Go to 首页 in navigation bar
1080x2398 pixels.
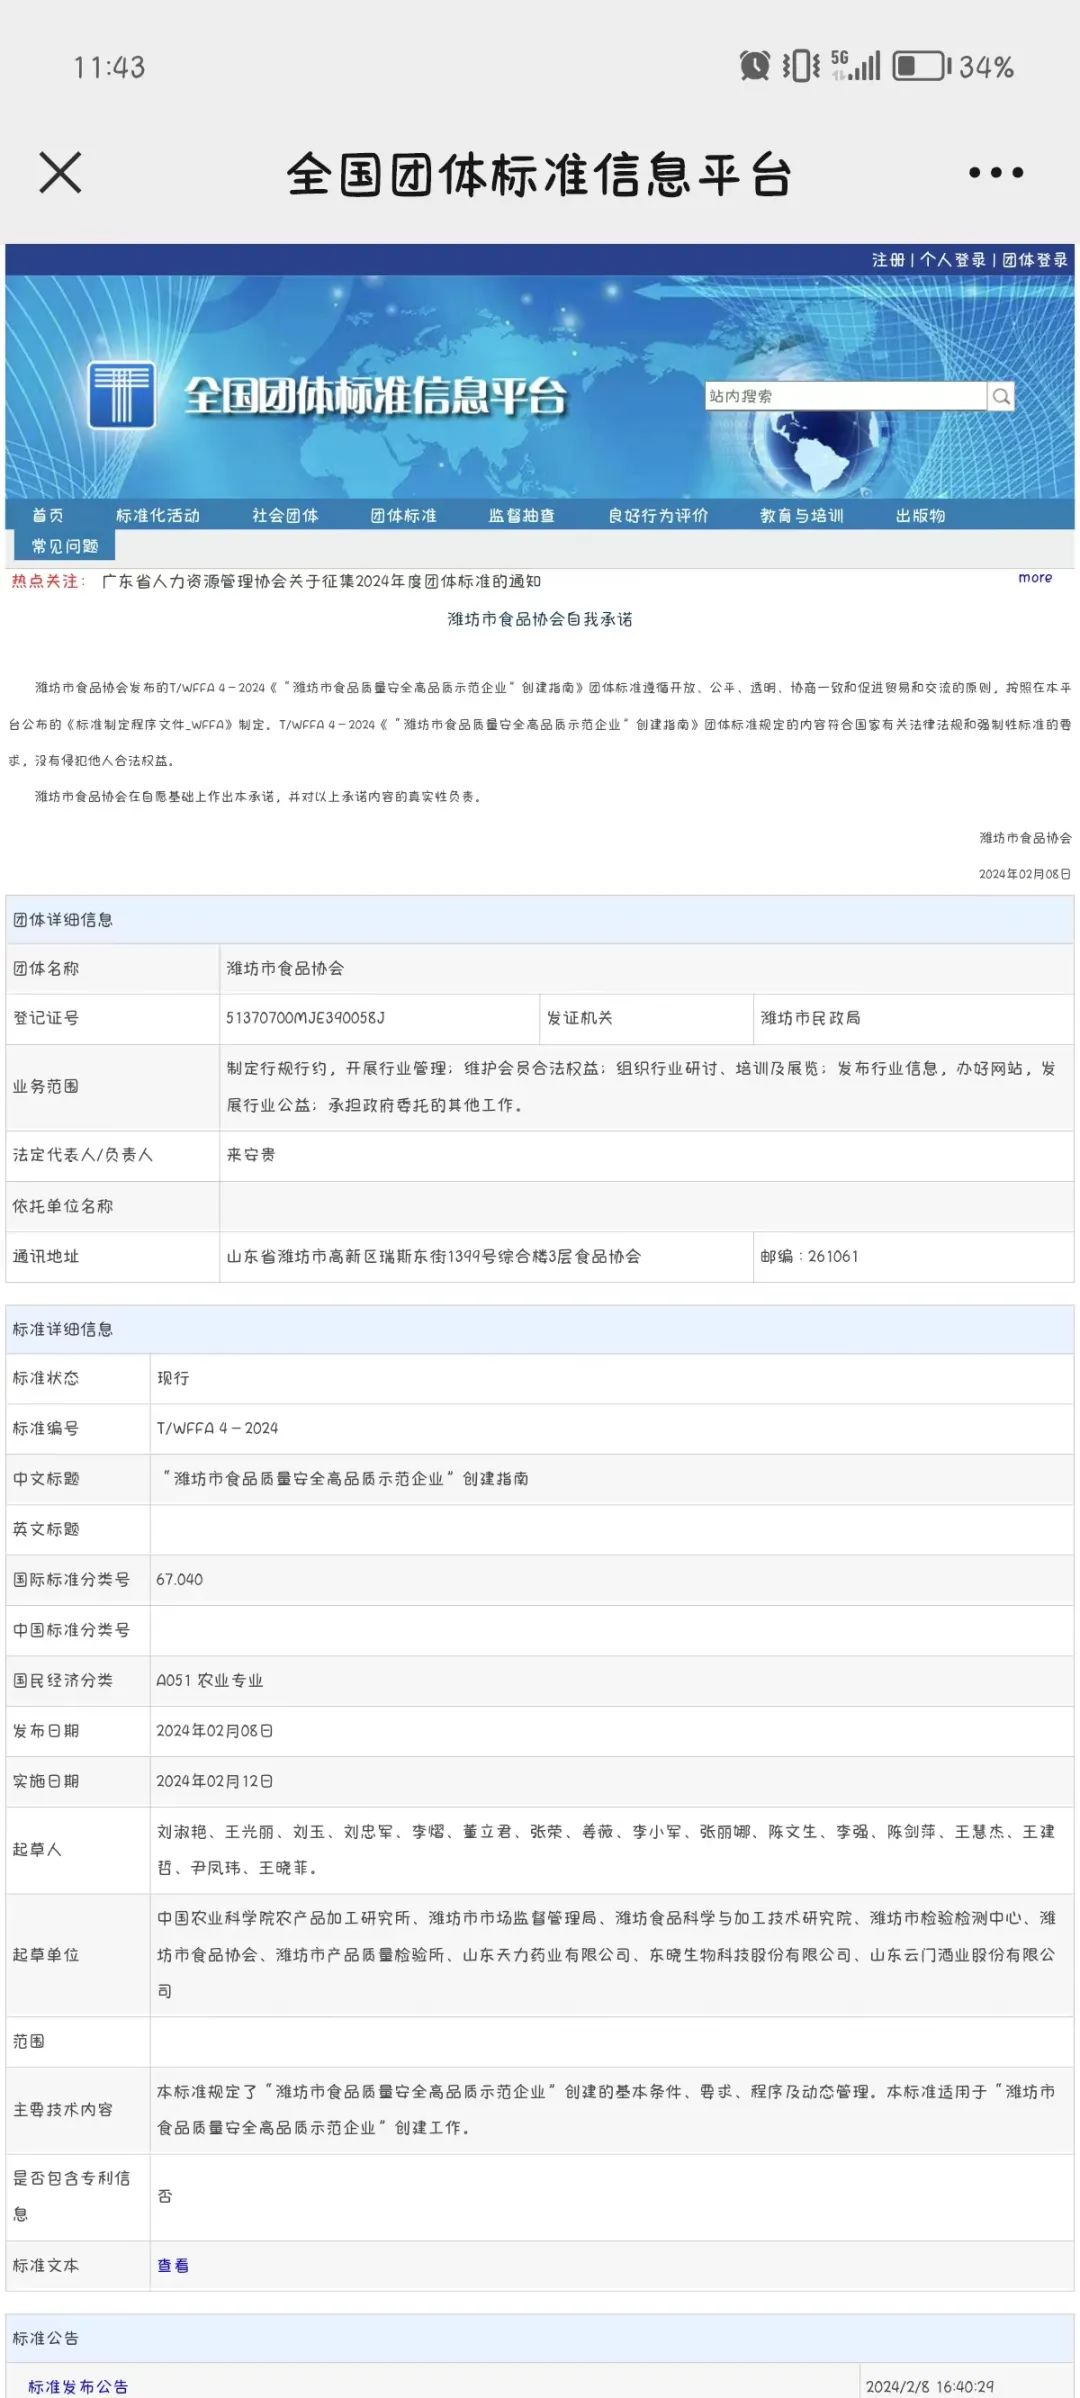coord(48,516)
